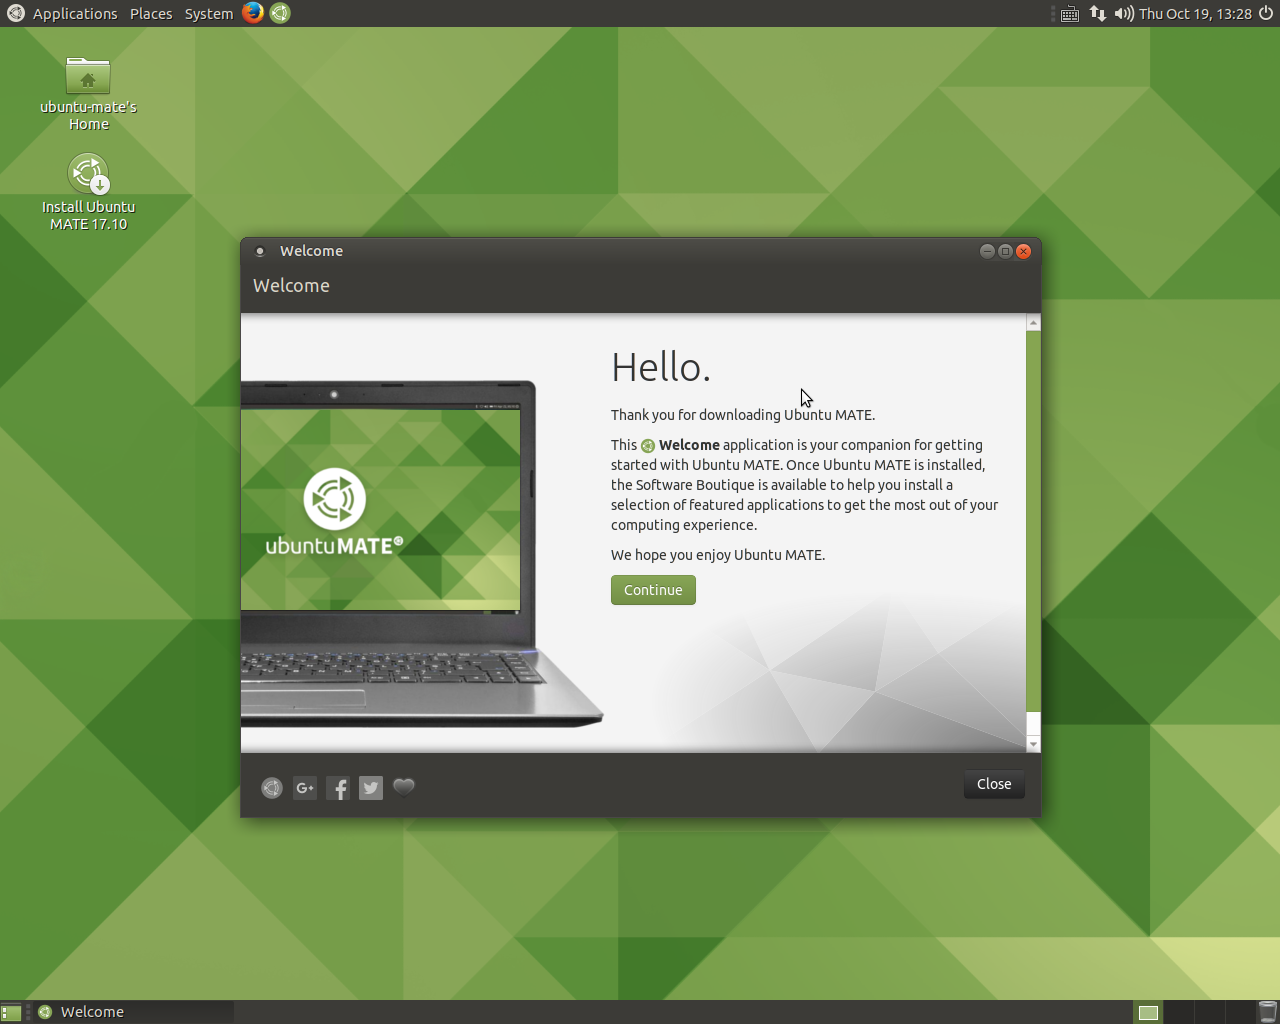Minimize the Welcome window
The width and height of the screenshot is (1280, 1024).
click(987, 251)
